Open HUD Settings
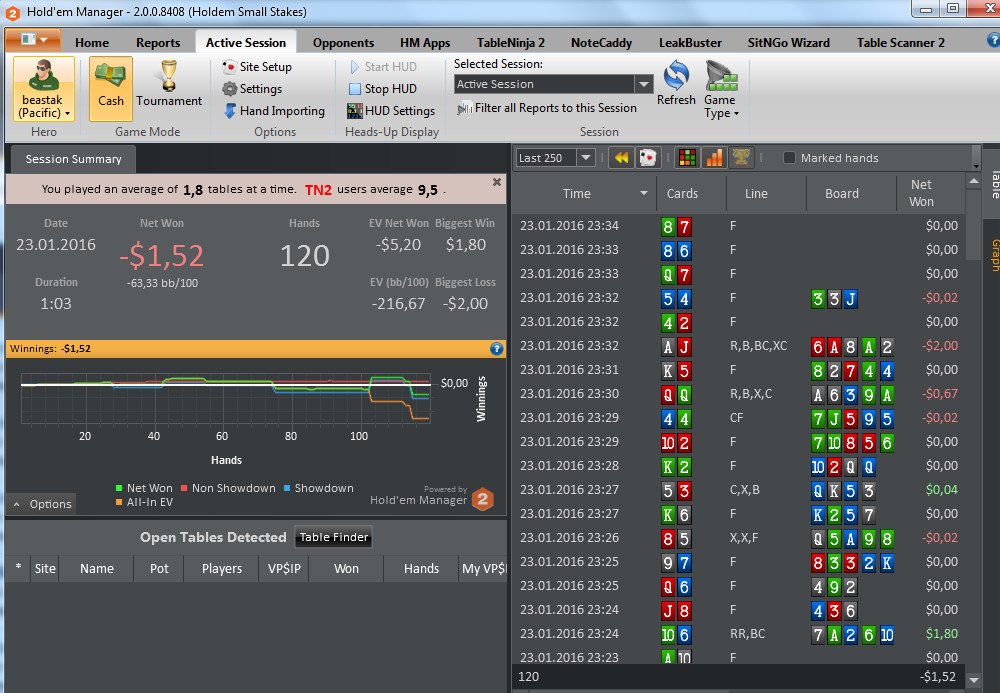The height and width of the screenshot is (693, 1000). 391,111
